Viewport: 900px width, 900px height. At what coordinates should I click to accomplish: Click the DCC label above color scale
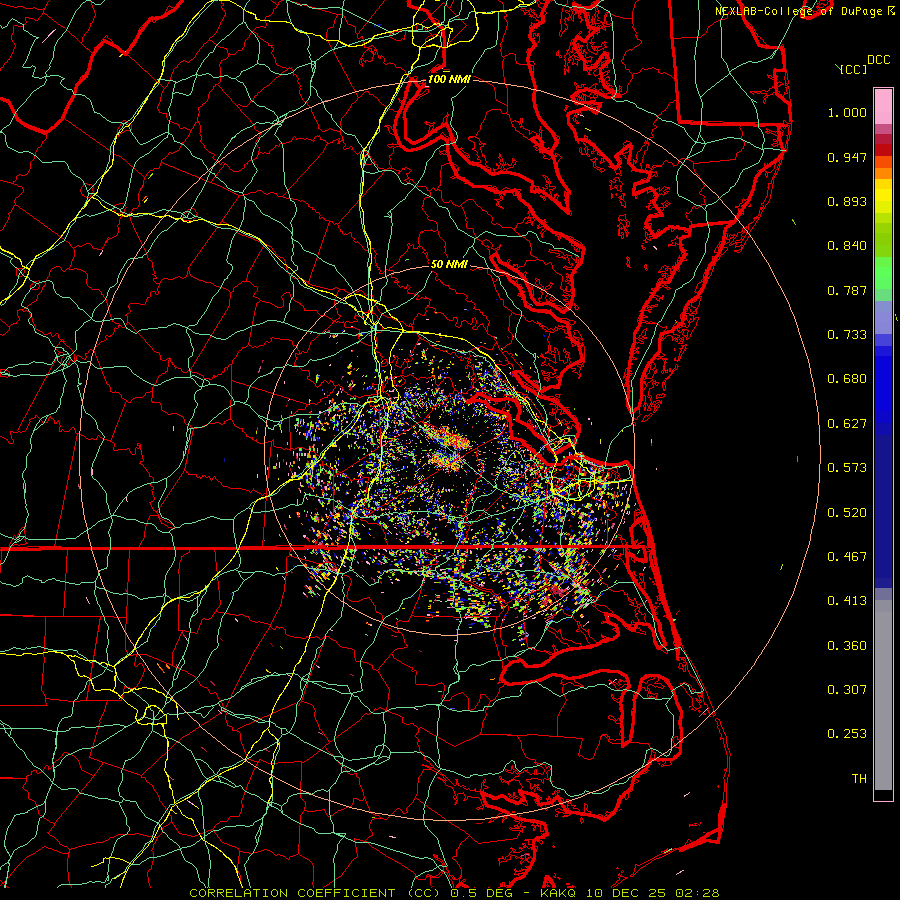tap(879, 60)
